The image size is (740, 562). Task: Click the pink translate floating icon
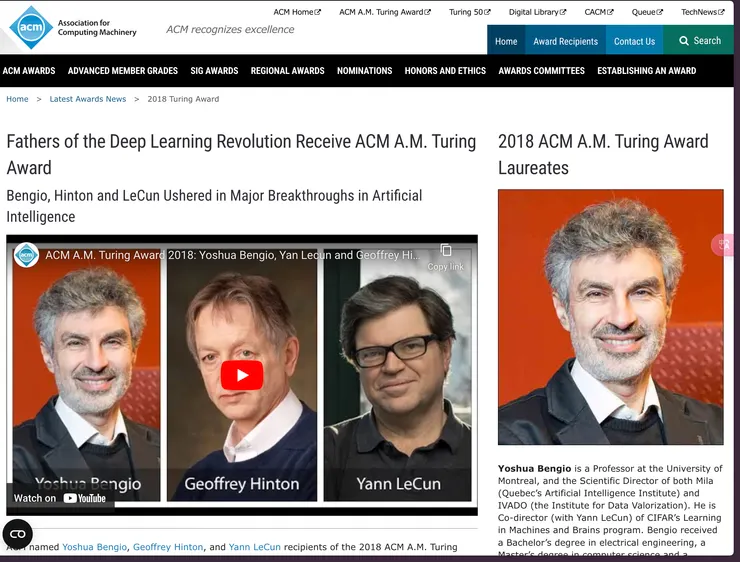724,245
